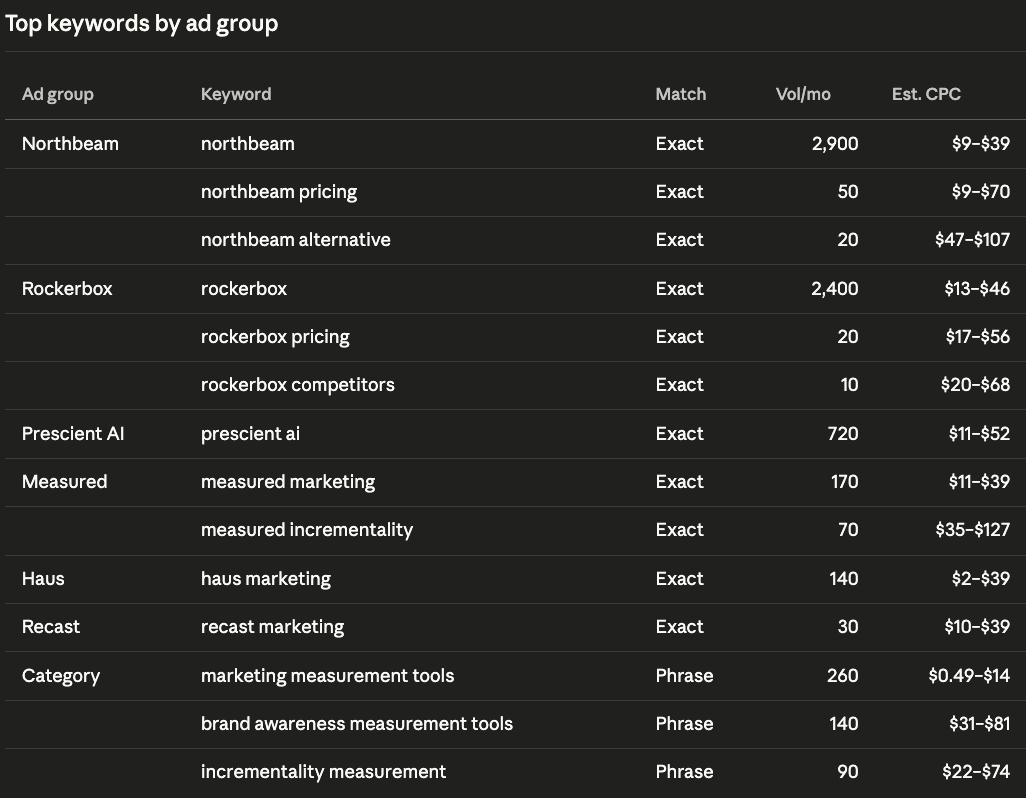Screen dimensions: 1026x798
Task: Select the 'incrementality measurement' keyword
Action: click(323, 772)
